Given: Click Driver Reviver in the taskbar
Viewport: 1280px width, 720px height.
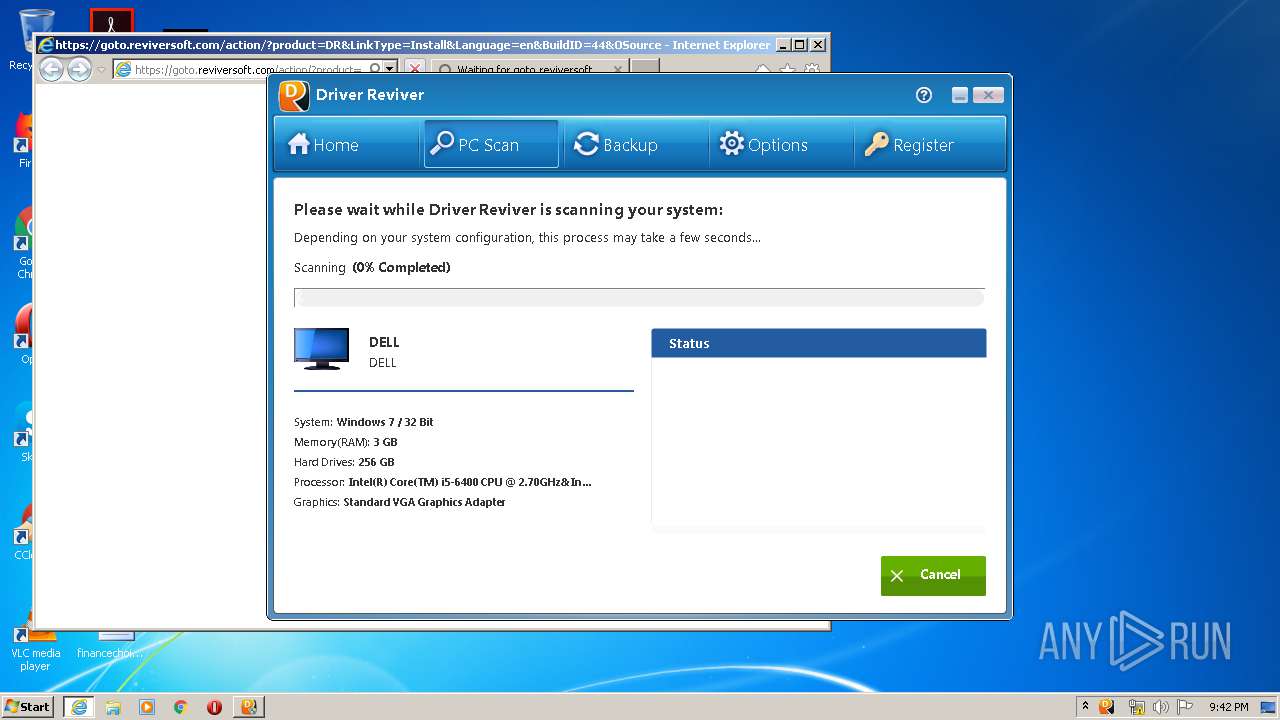Looking at the screenshot, I should click(x=249, y=706).
